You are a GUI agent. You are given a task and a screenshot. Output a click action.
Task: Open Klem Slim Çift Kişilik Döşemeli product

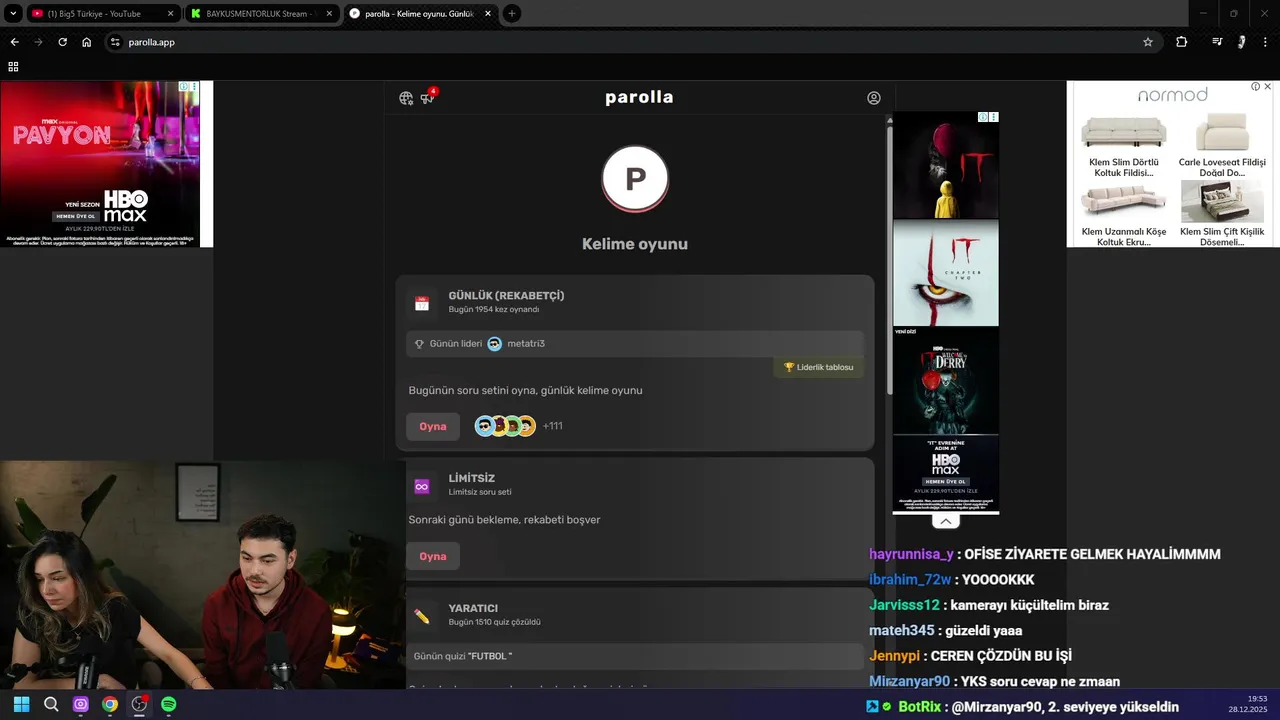point(1222,214)
